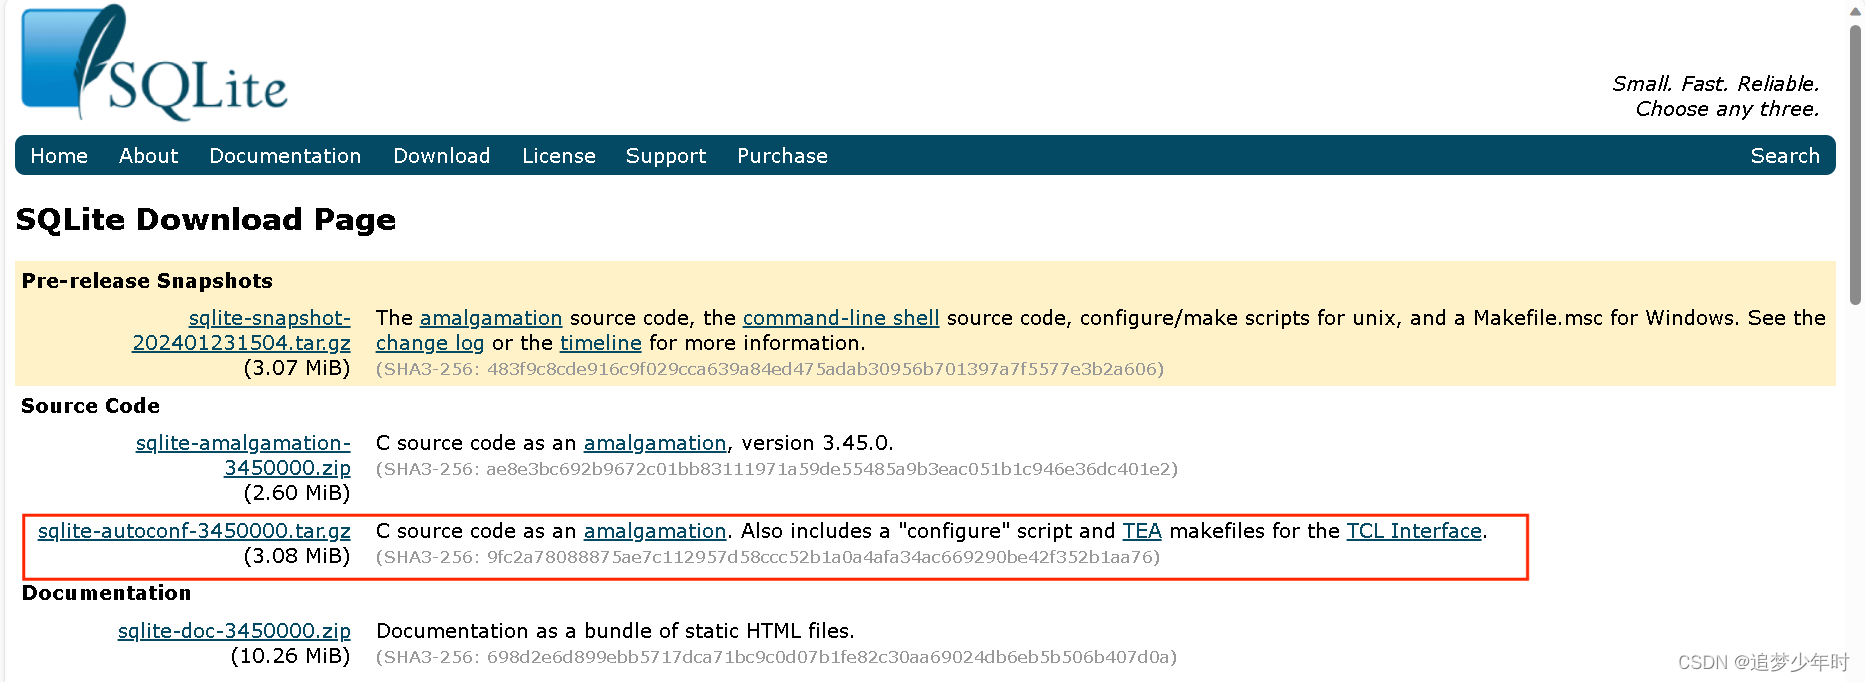Screen dimensions: 1865x682
Task: Open the TCL Interface link
Action: tap(1414, 531)
